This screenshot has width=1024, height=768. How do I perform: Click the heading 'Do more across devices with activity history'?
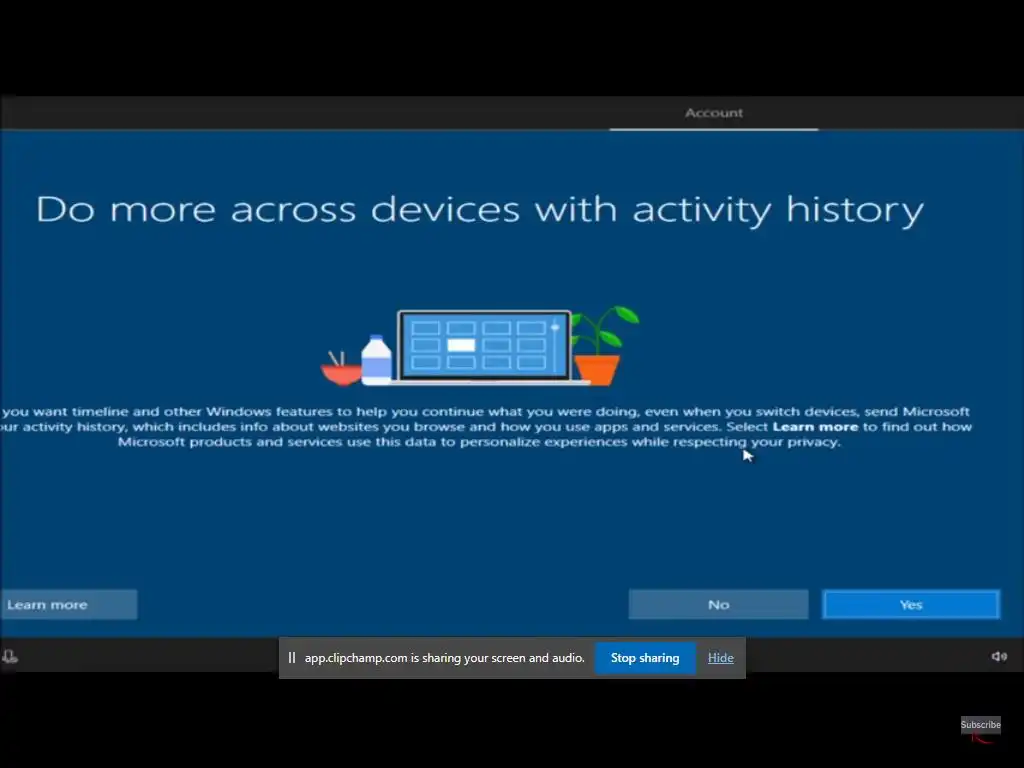(x=480, y=210)
